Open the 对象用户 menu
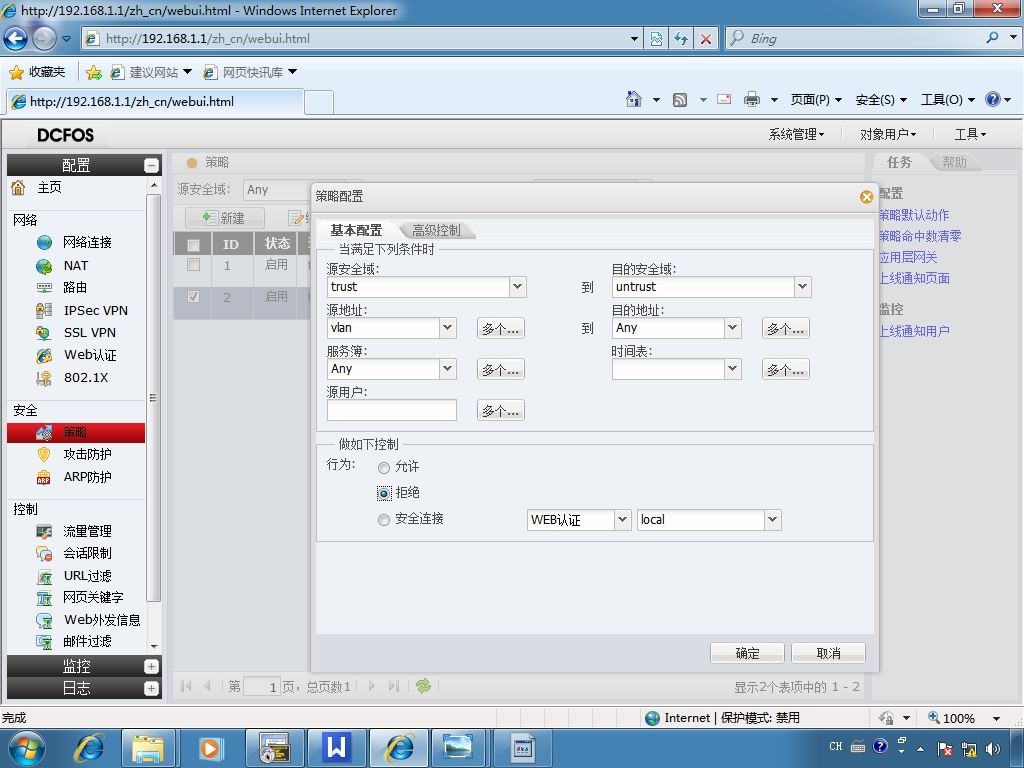 (888, 135)
